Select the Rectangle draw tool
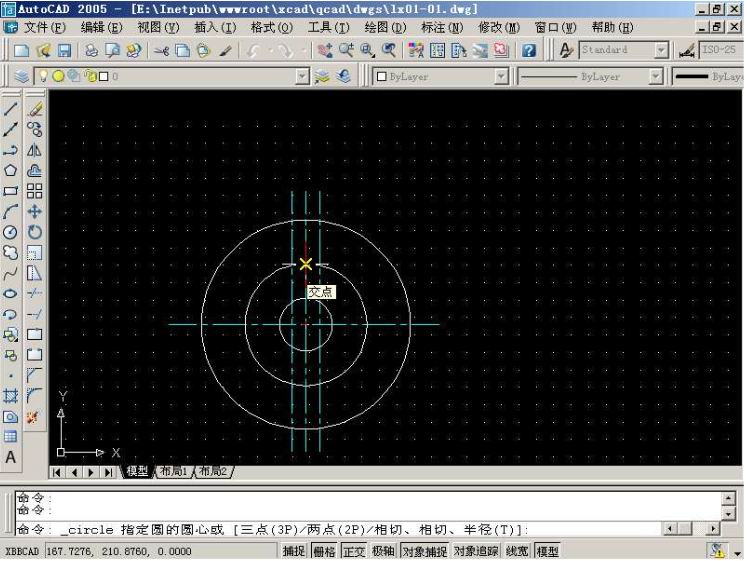 pos(10,191)
